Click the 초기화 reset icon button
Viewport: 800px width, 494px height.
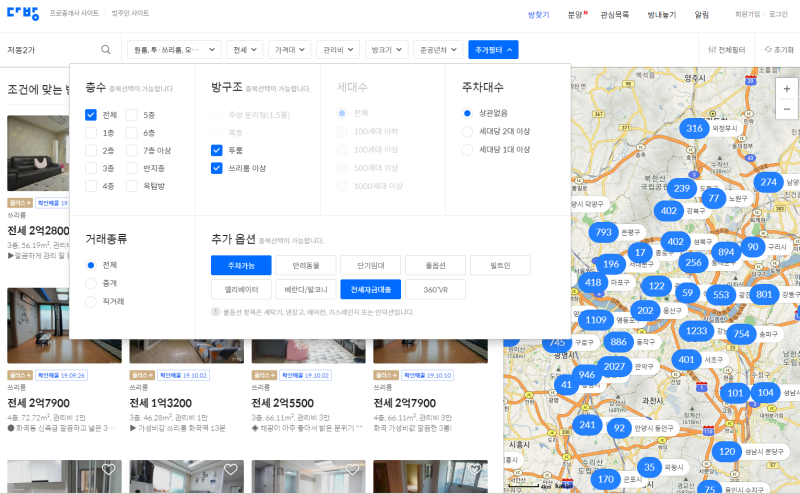[779, 50]
